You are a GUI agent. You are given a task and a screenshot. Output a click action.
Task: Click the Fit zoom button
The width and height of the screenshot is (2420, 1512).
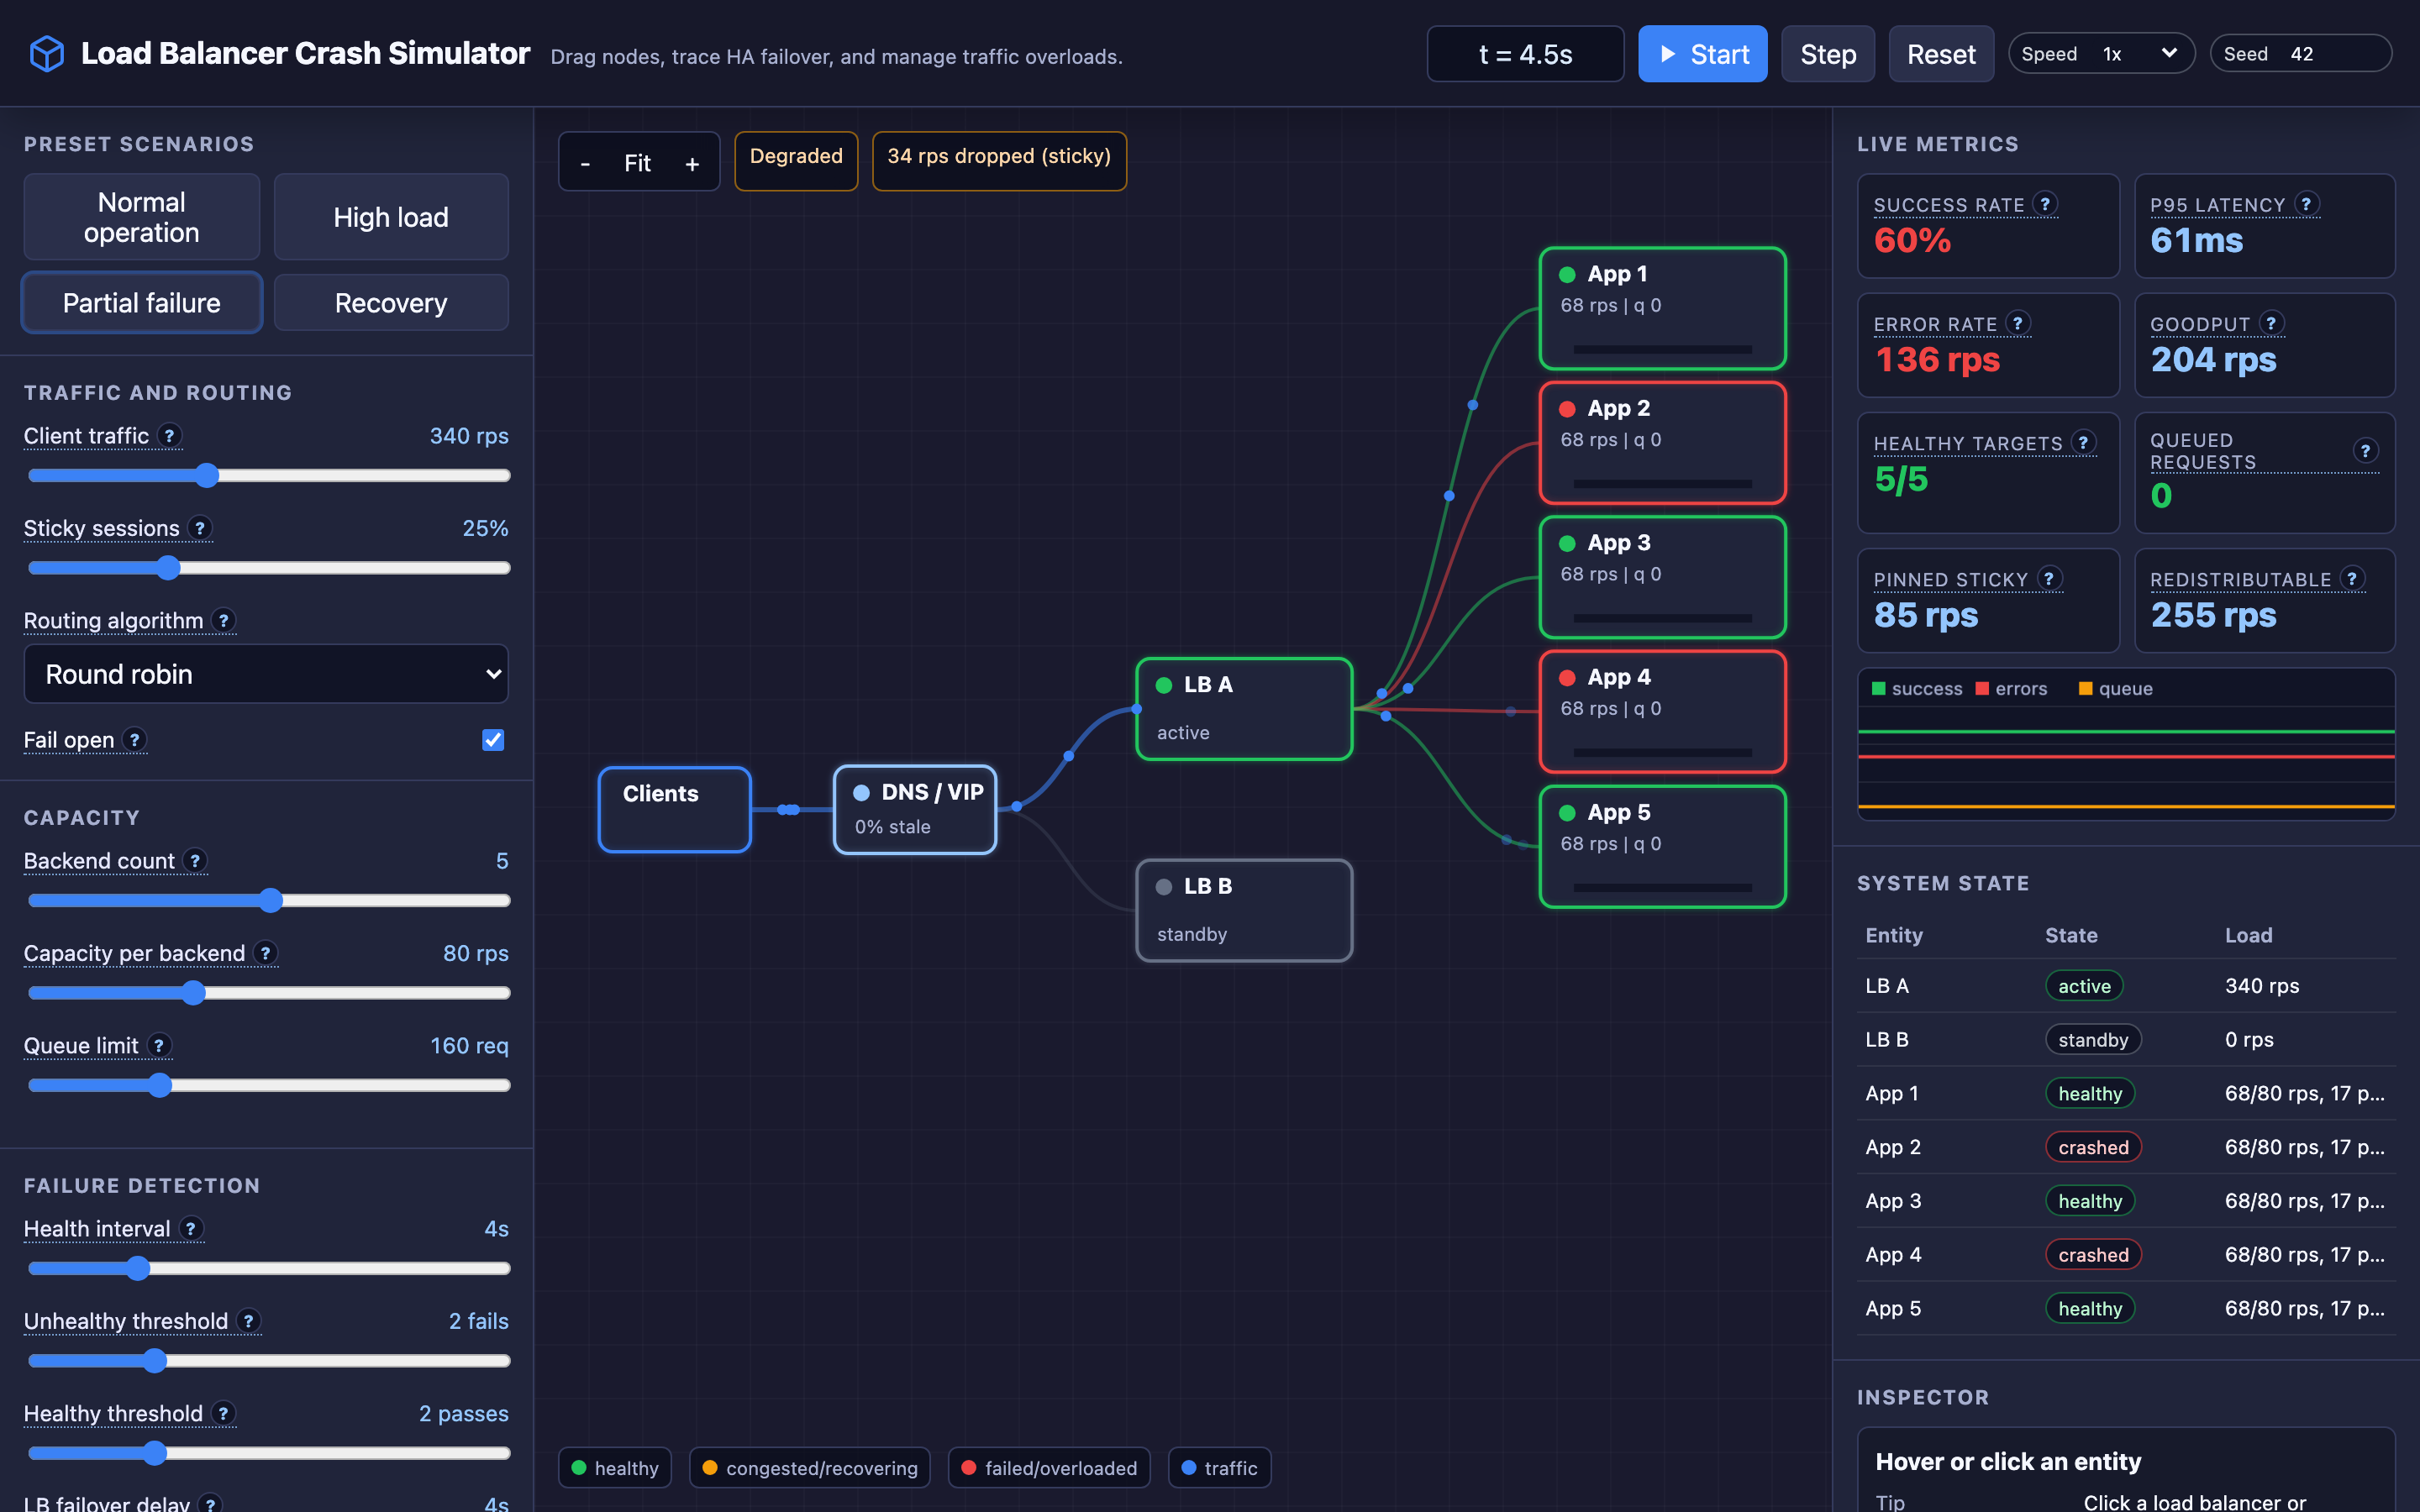638,163
